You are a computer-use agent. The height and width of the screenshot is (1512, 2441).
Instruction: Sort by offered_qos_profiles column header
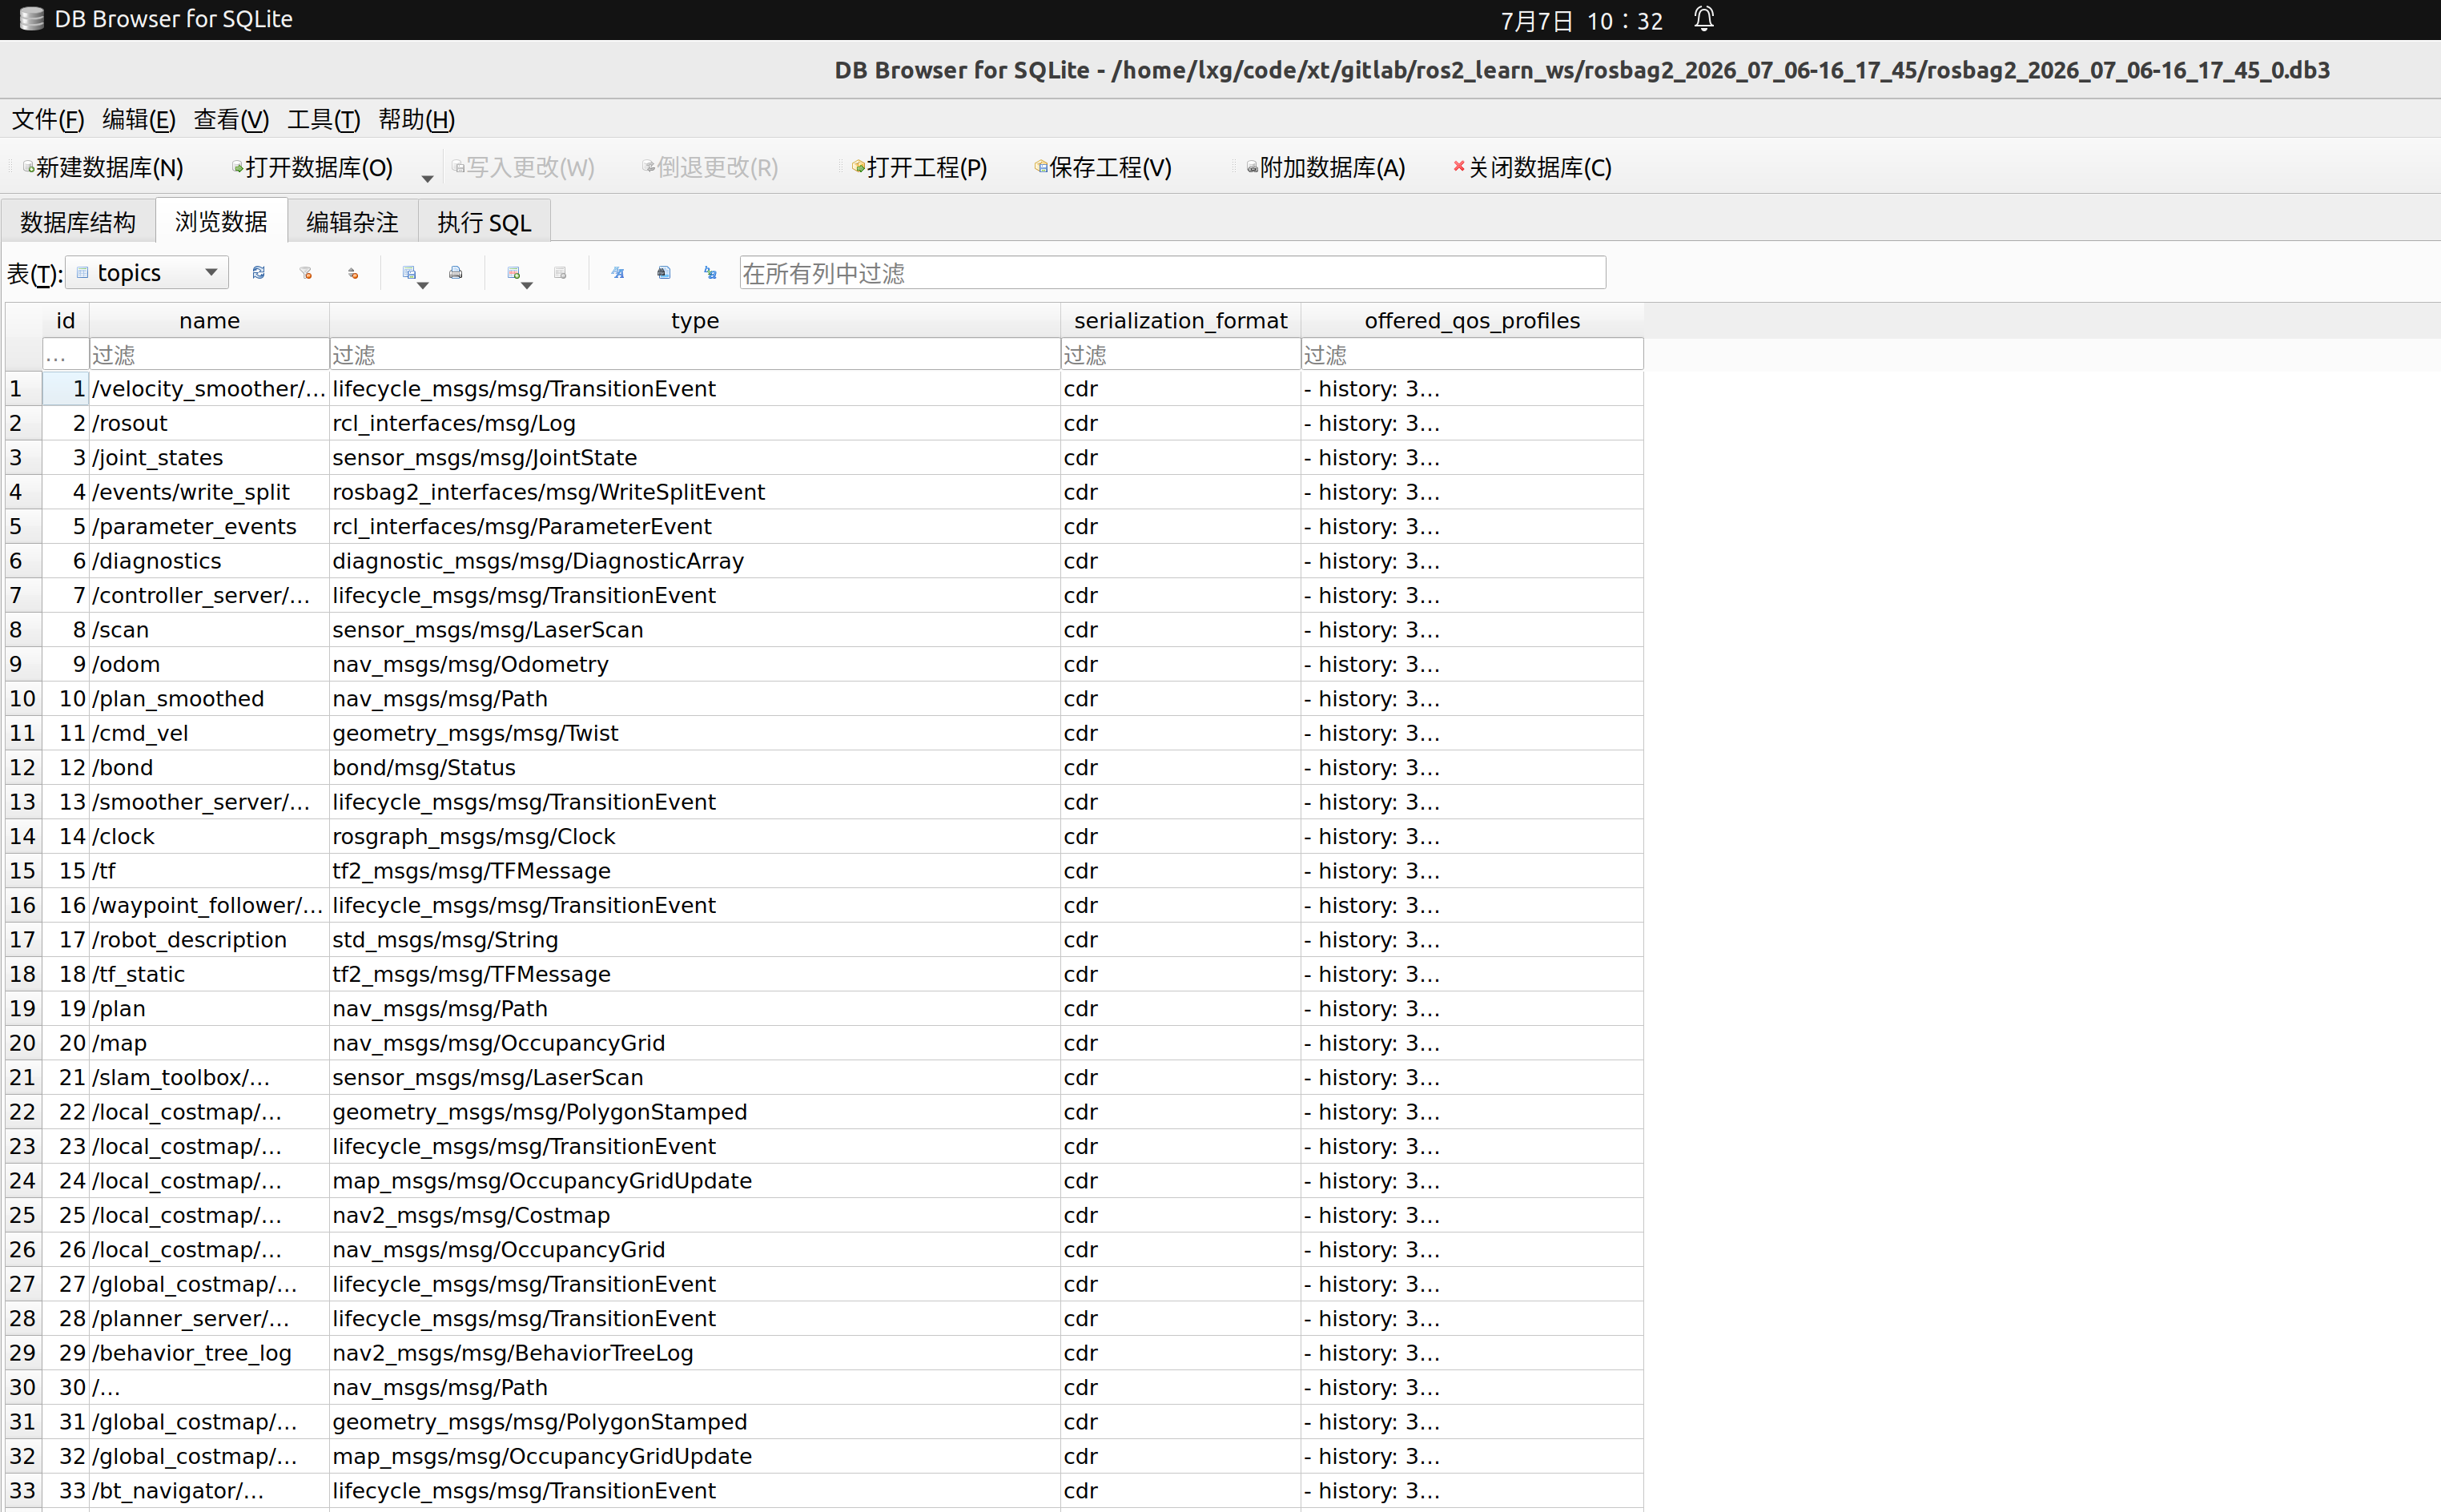coord(1472,320)
